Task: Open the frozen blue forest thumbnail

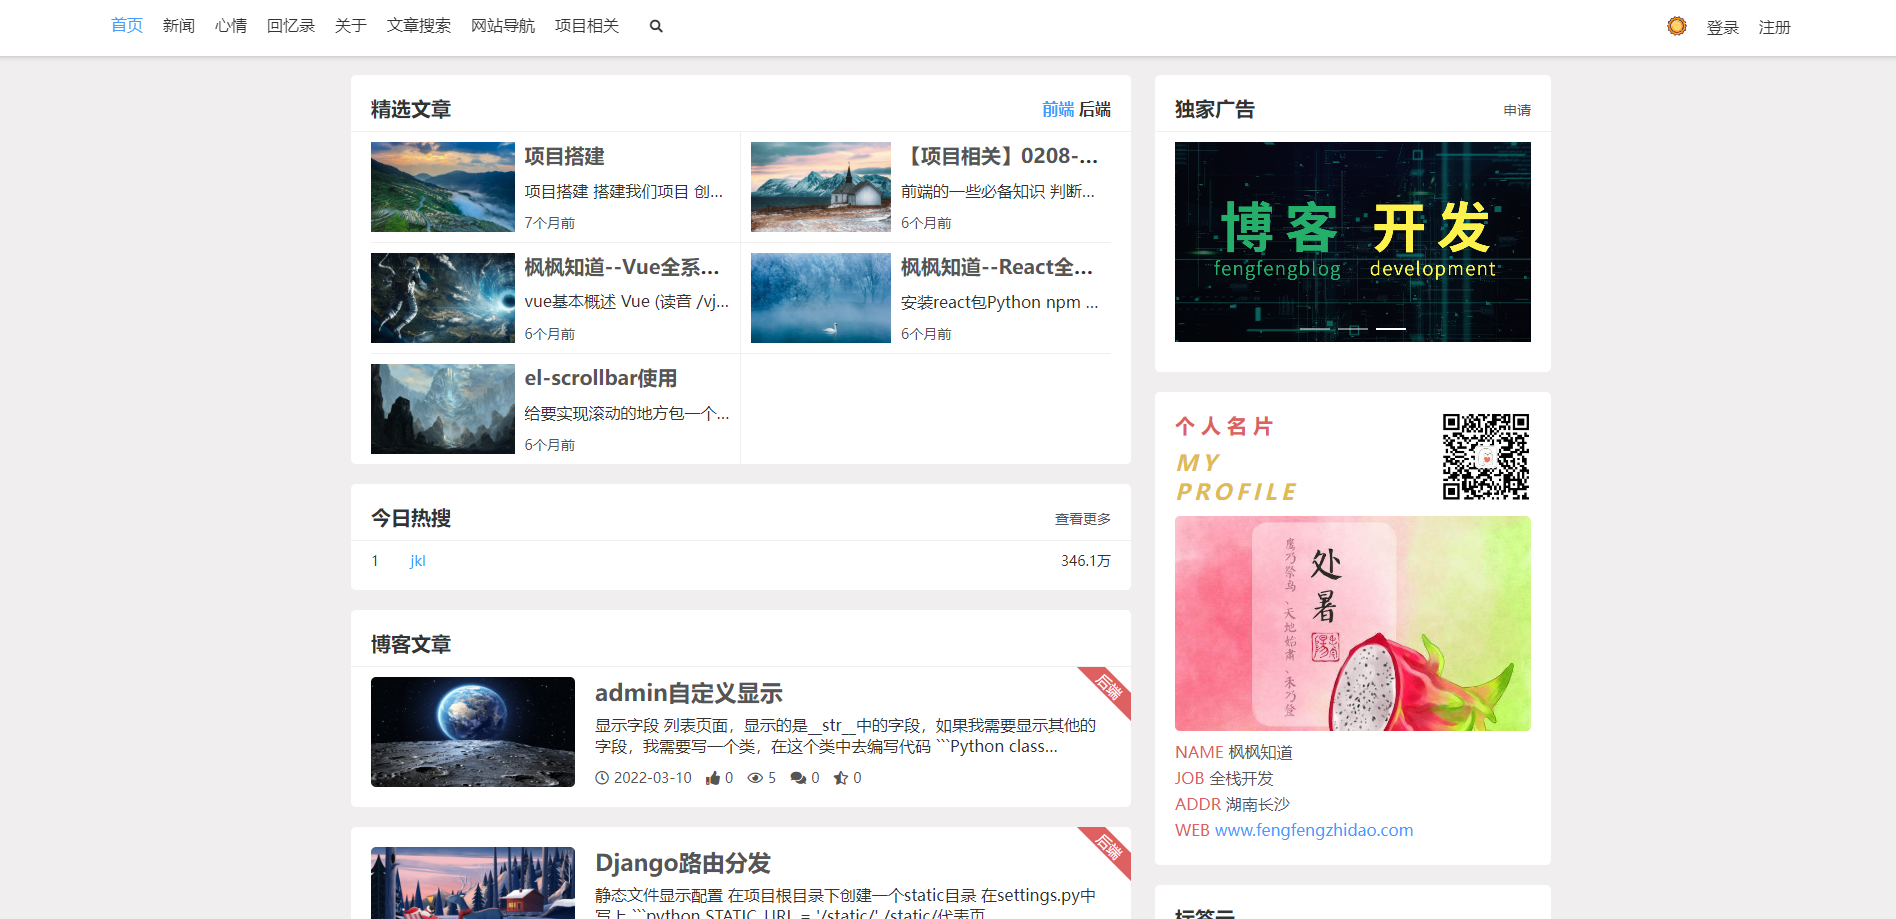Action: [821, 298]
